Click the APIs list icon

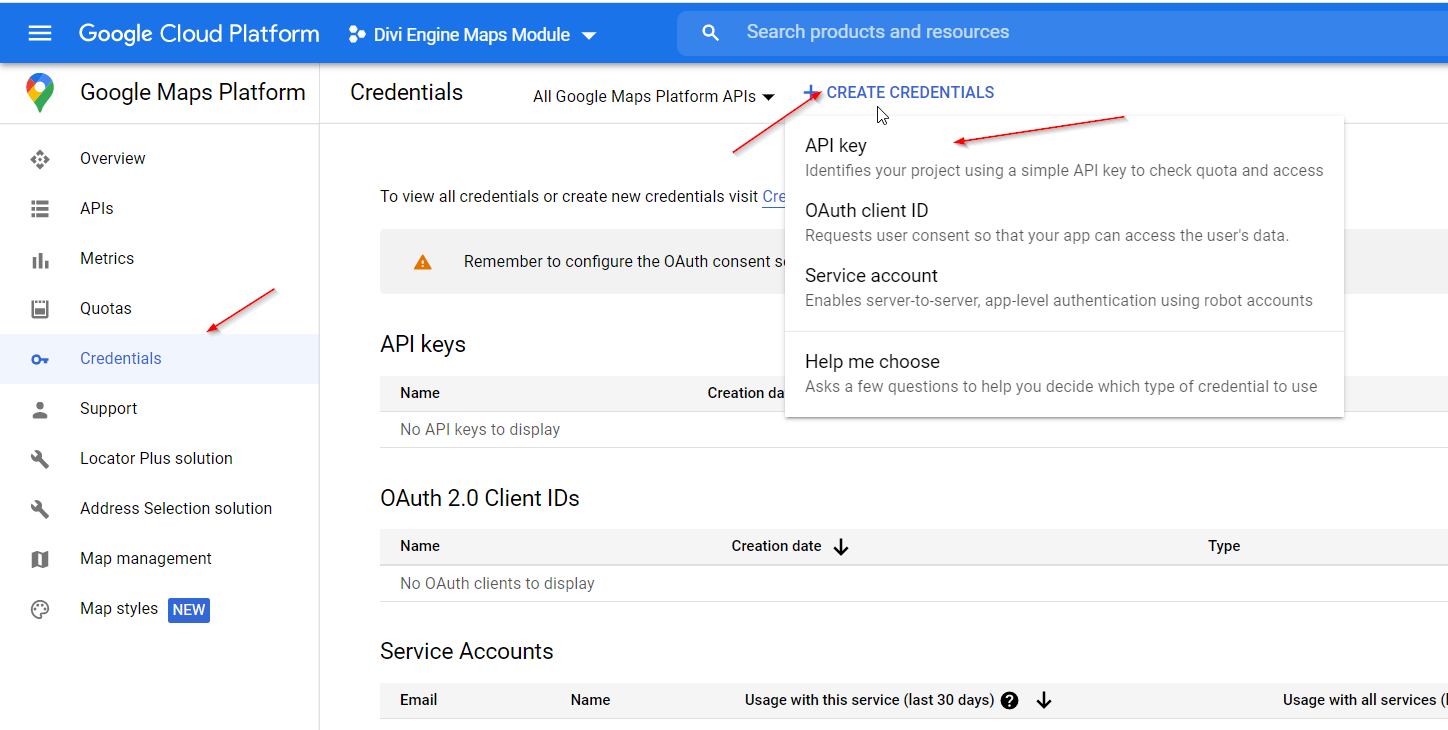tap(40, 209)
